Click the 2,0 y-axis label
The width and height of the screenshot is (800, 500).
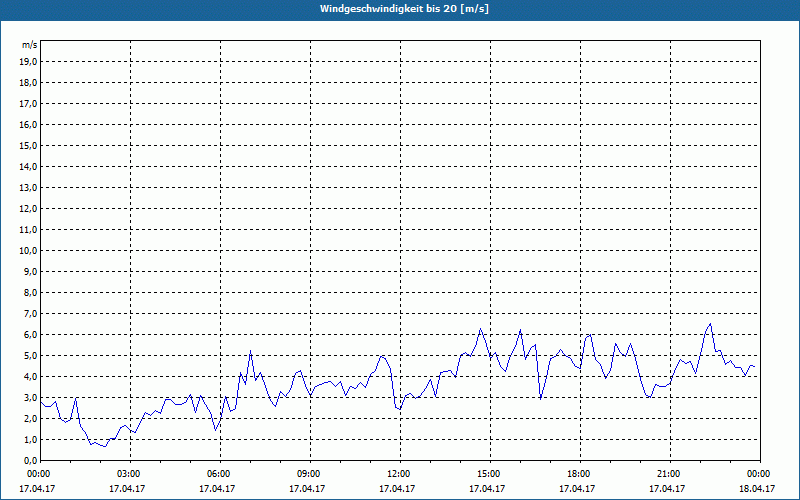click(x=31, y=418)
